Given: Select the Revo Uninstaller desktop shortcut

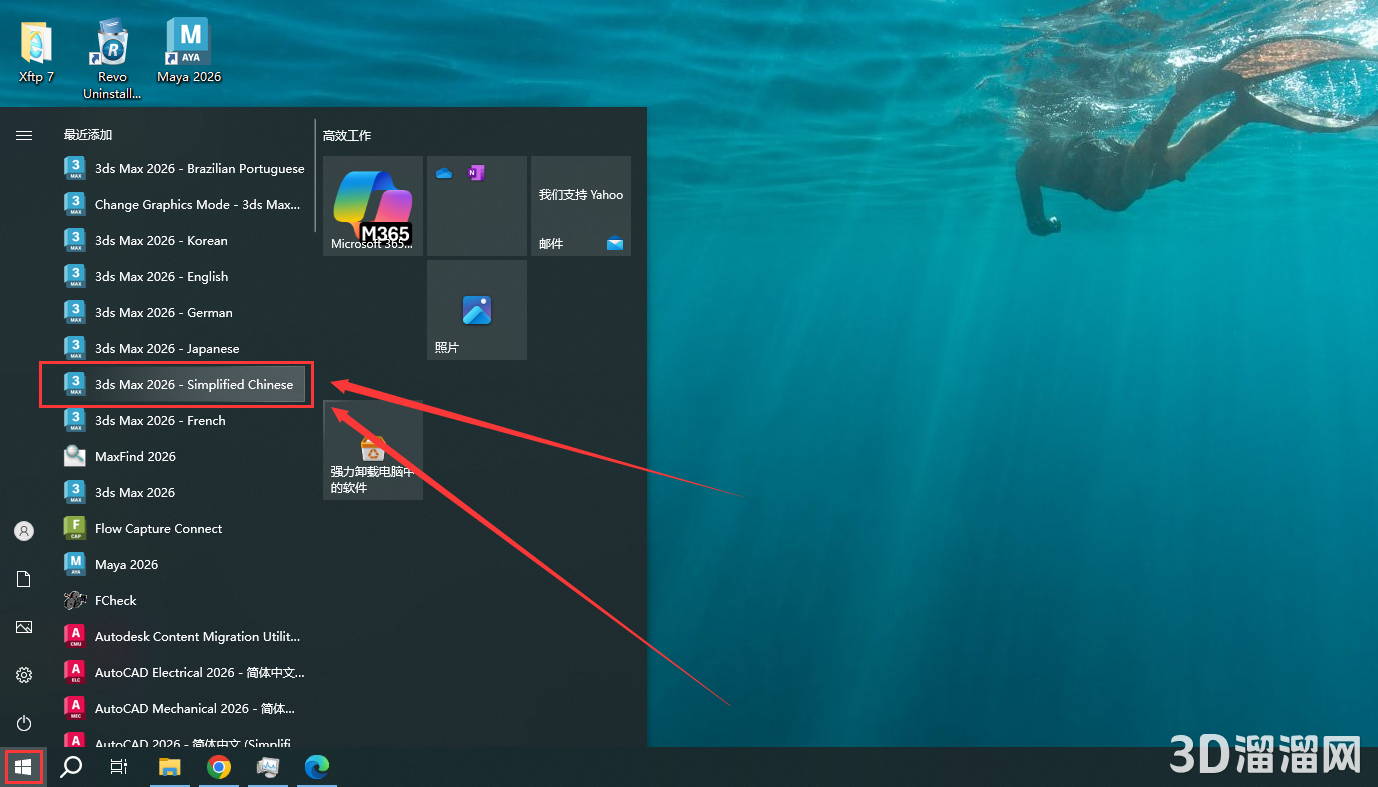Looking at the screenshot, I should [112, 59].
